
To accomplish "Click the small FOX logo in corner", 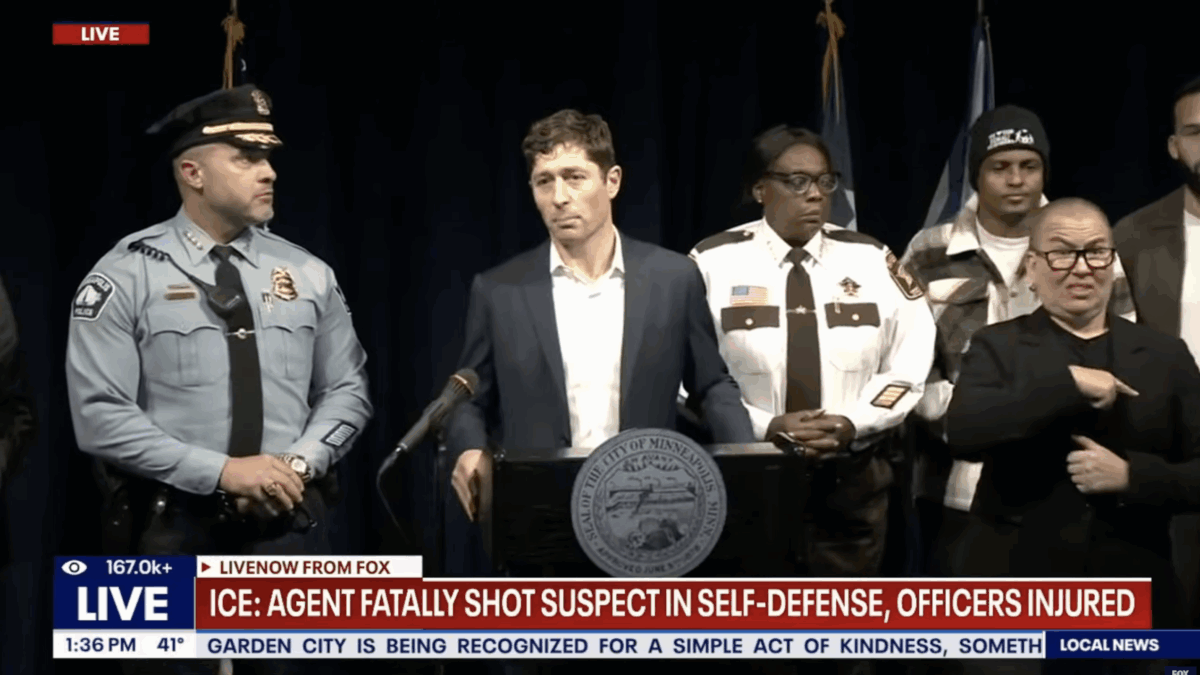I will click(x=1179, y=669).
